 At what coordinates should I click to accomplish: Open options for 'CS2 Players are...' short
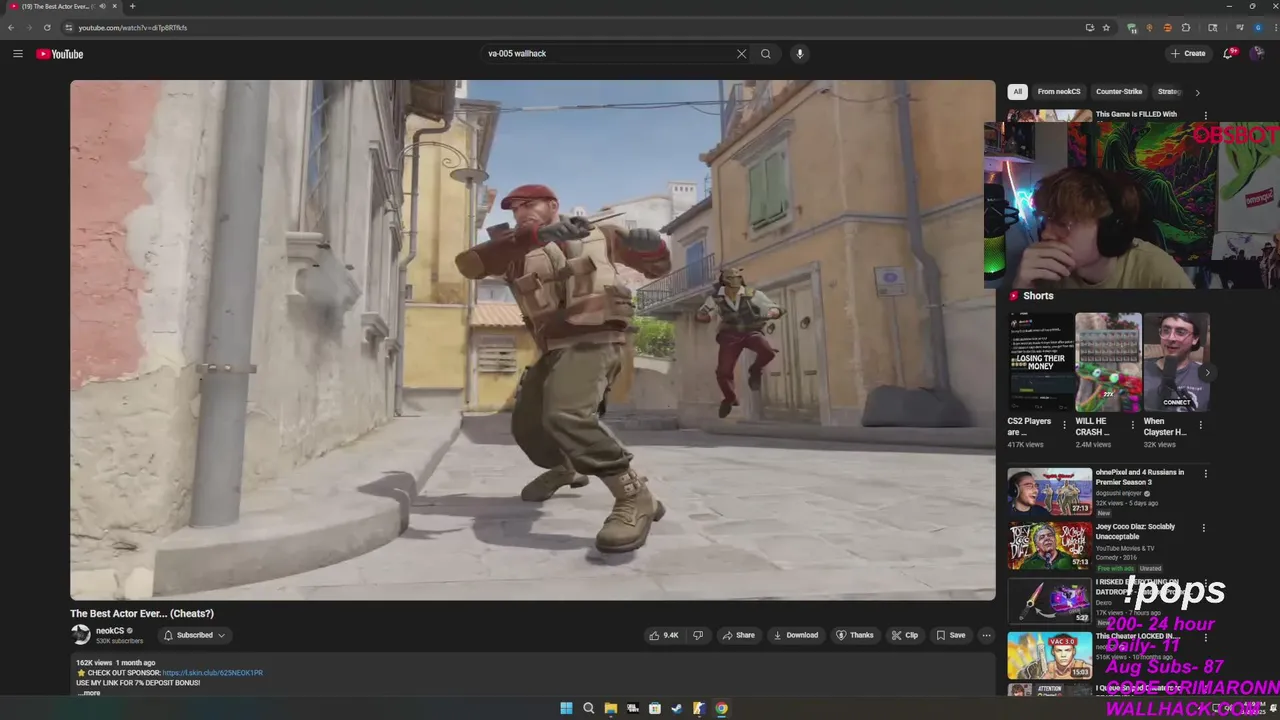(x=1064, y=425)
